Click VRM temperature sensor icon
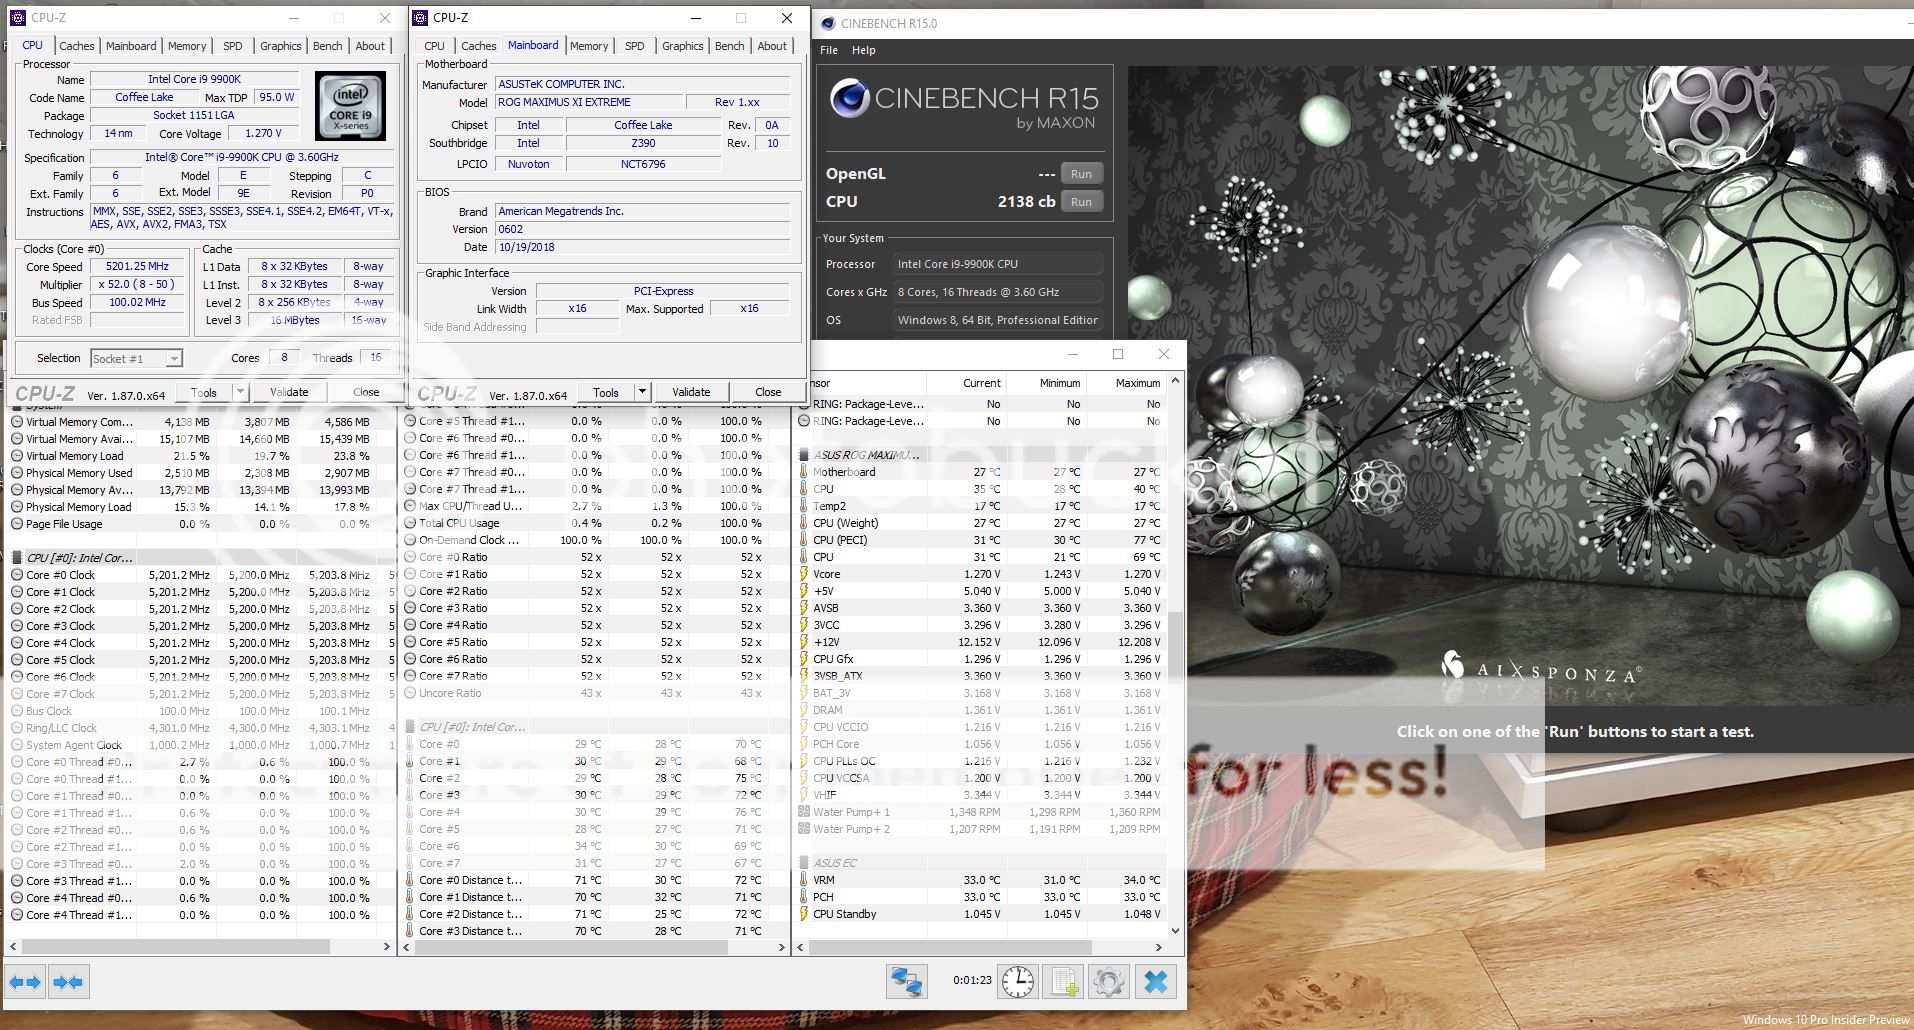 tap(804, 880)
